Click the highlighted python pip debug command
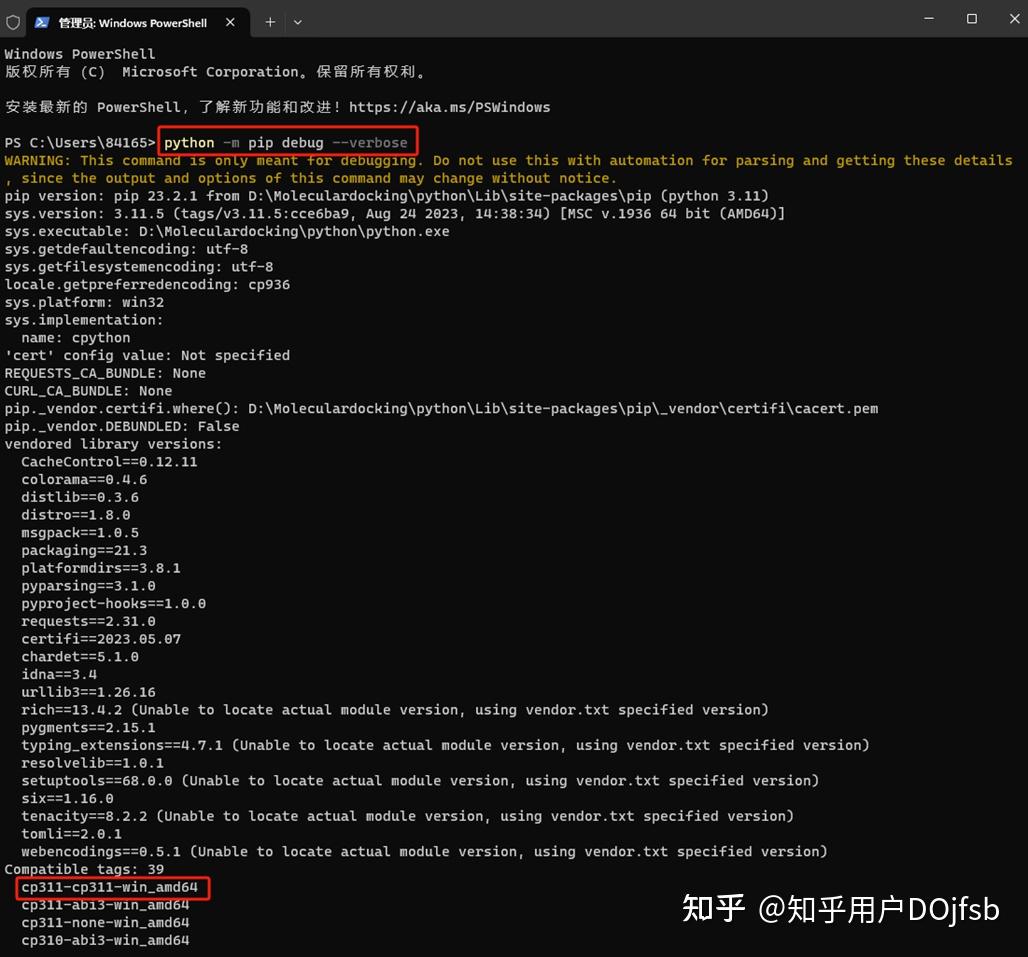This screenshot has height=957, width=1028. coord(287,142)
